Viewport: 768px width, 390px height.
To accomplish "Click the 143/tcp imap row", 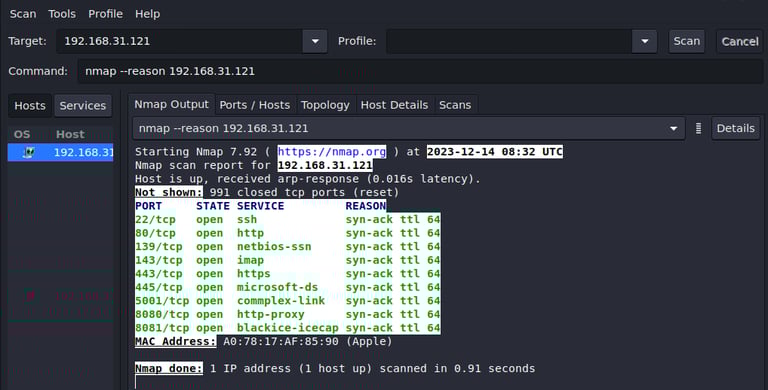I will click(x=288, y=260).
